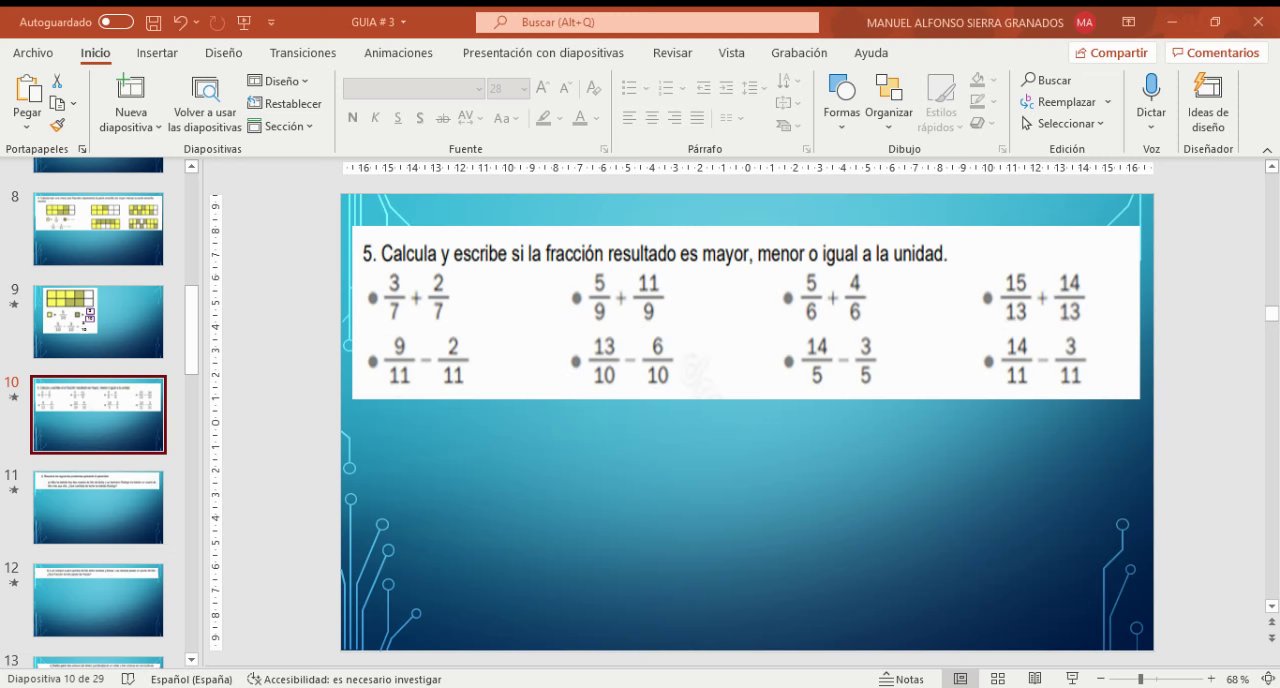Open ribbon display options
The width and height of the screenshot is (1280, 688).
(1128, 22)
